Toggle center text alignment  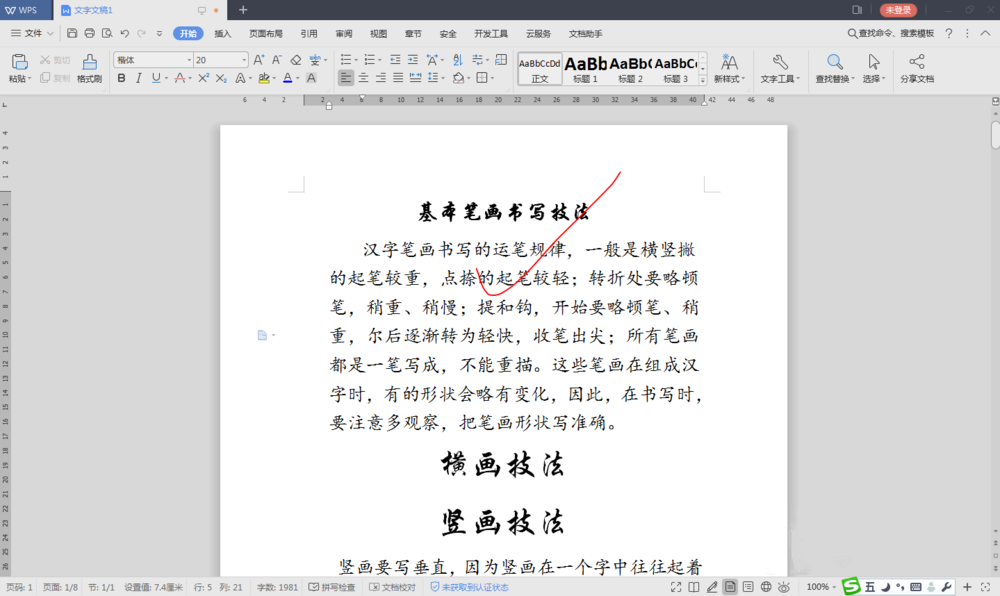363,78
